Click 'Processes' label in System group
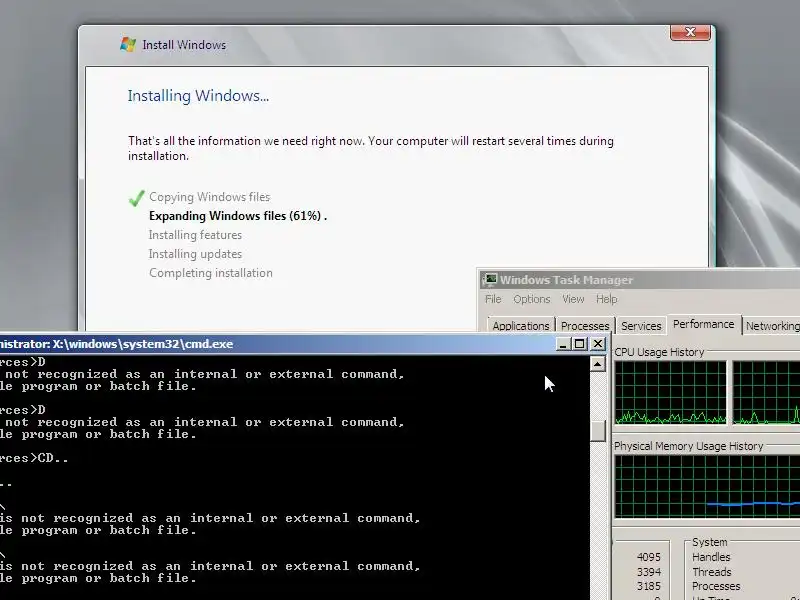Viewport: 800px width, 600px height. click(716, 586)
